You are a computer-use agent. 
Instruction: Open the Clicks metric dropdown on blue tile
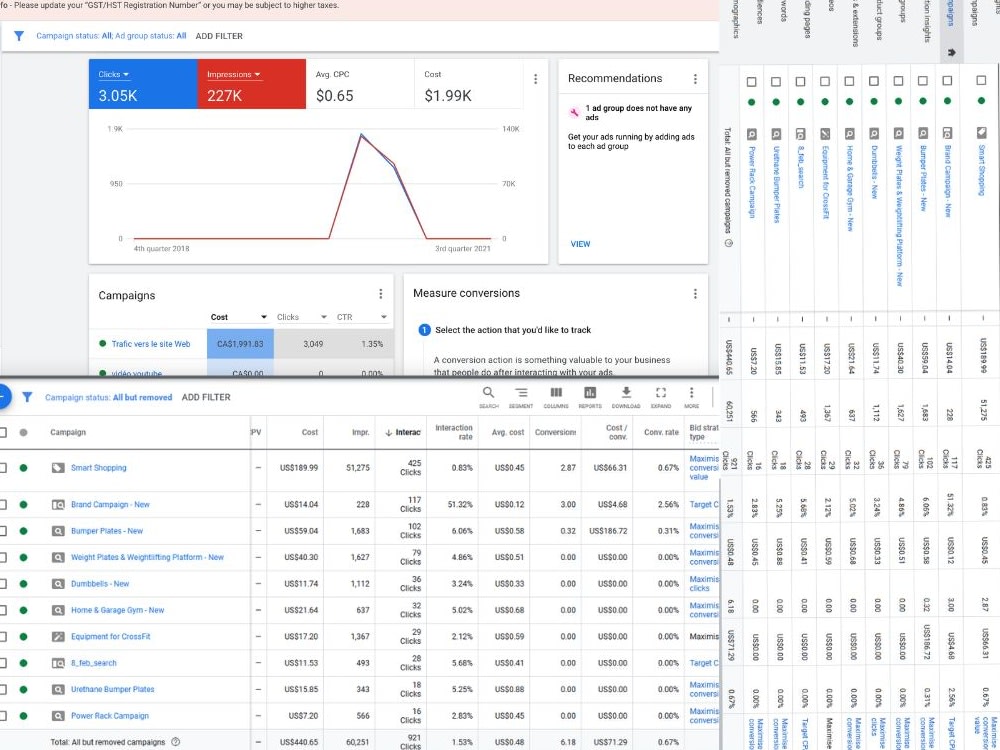[114, 74]
